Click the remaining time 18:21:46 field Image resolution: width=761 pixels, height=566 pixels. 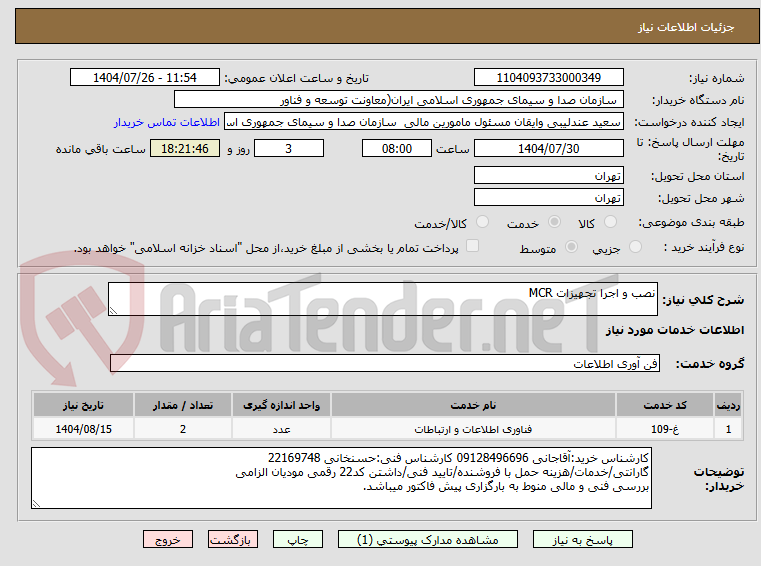pos(185,149)
